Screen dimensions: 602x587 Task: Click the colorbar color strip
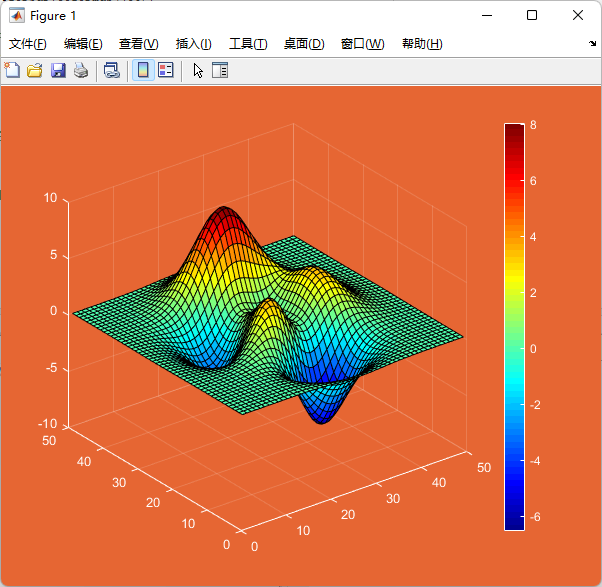[x=514, y=327]
